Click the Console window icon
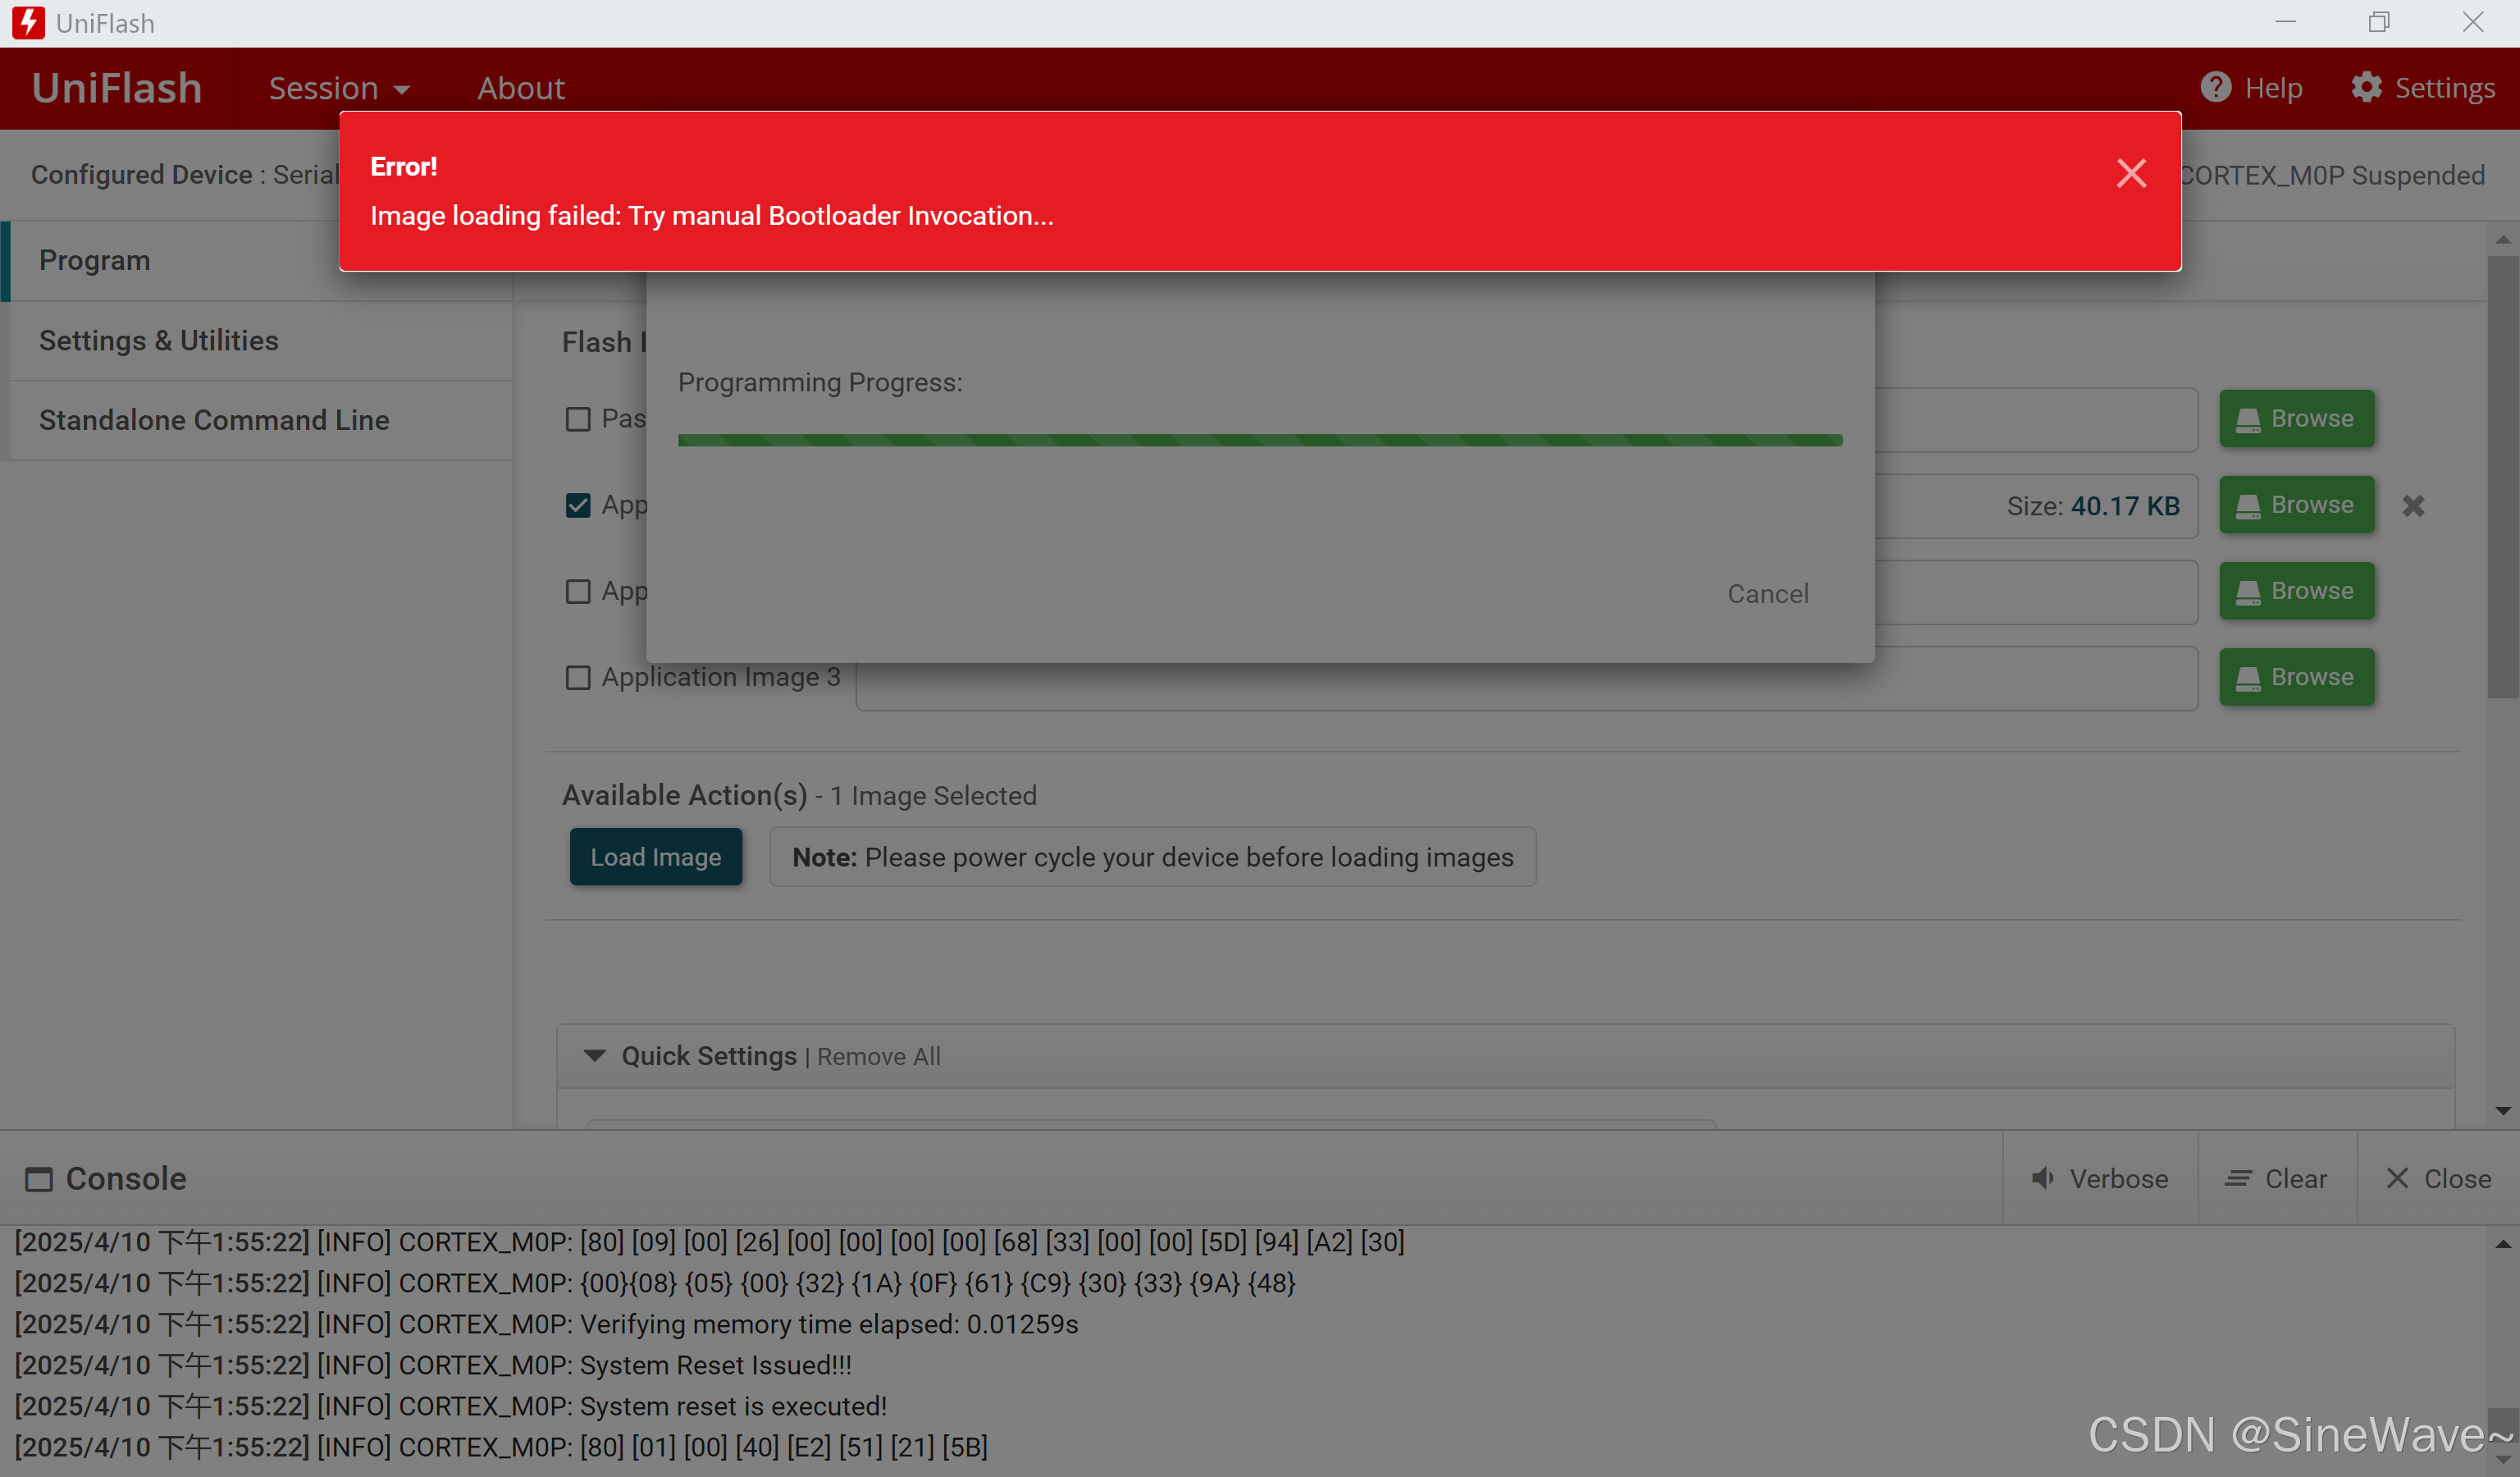2520x1477 pixels. pos(39,1179)
